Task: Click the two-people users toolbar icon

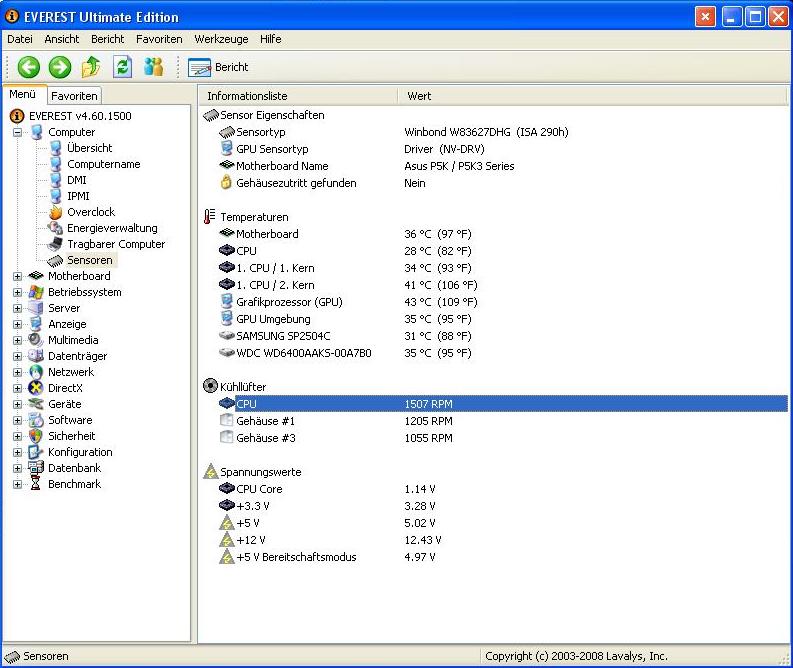Action: pyautogui.click(x=154, y=67)
